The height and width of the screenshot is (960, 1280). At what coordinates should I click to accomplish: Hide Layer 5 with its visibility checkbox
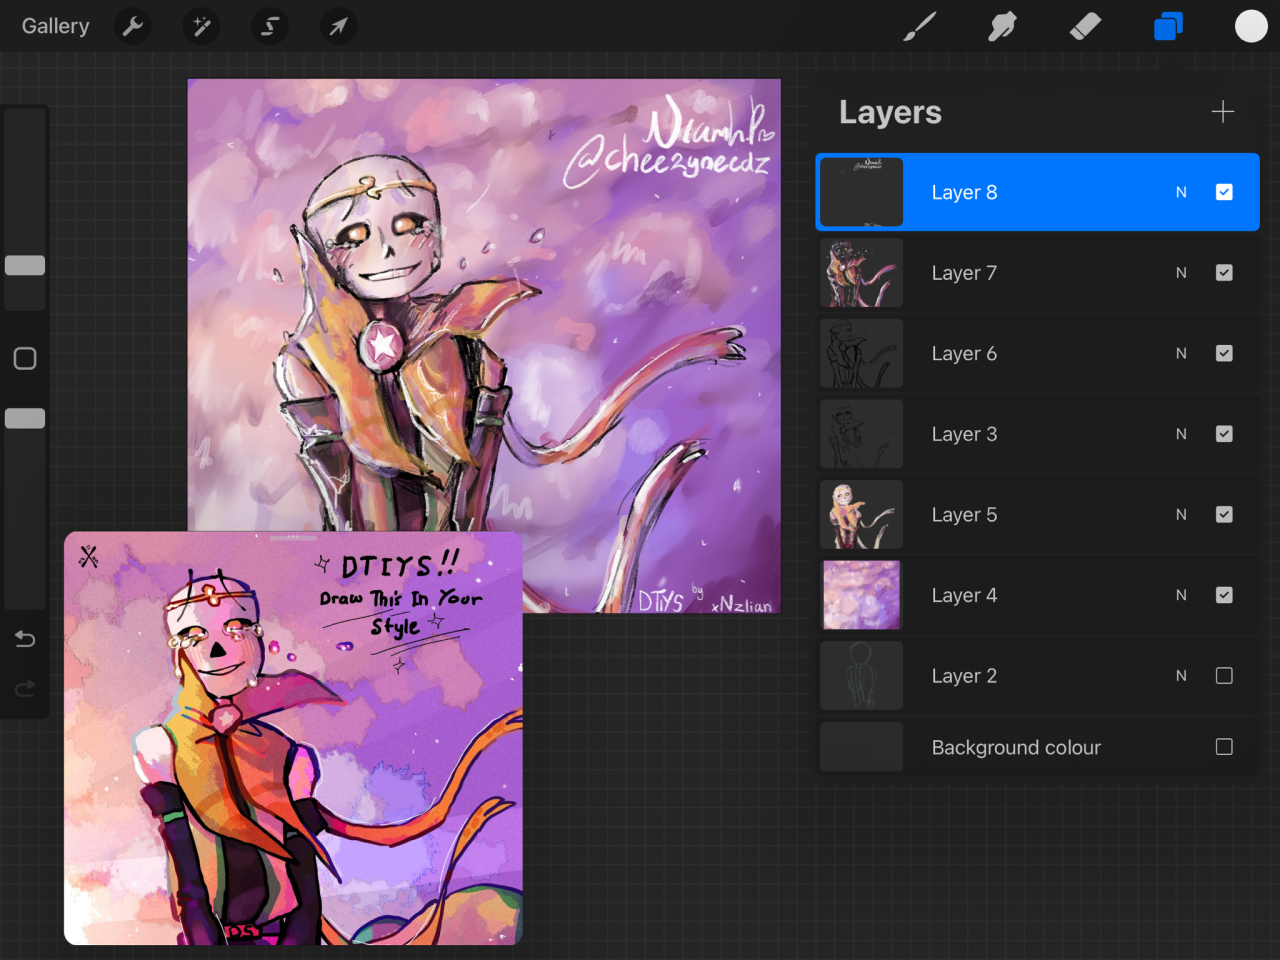[x=1224, y=514]
